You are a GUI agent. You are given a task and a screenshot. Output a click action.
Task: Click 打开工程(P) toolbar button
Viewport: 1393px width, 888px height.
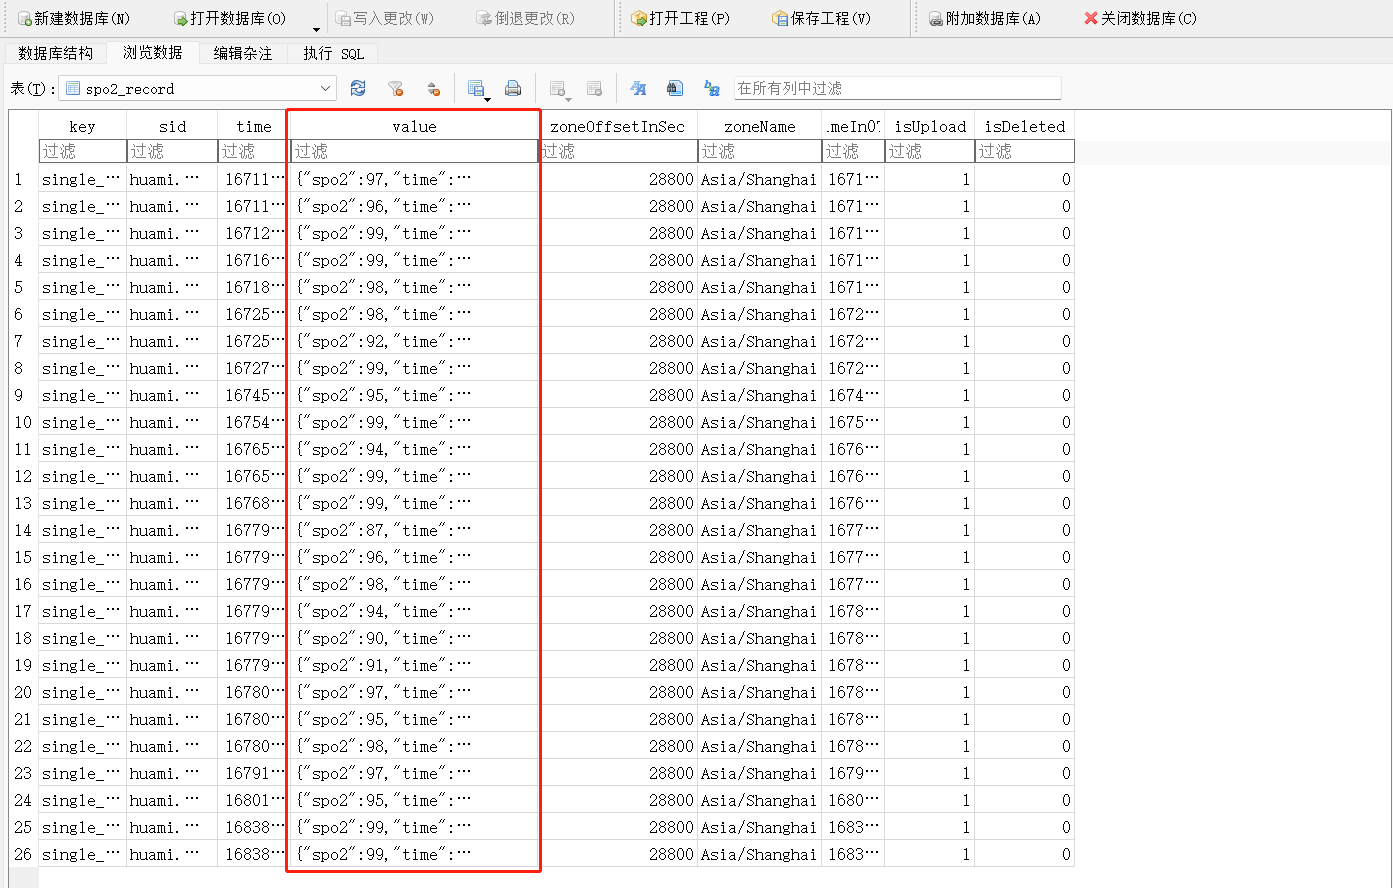pyautogui.click(x=681, y=18)
